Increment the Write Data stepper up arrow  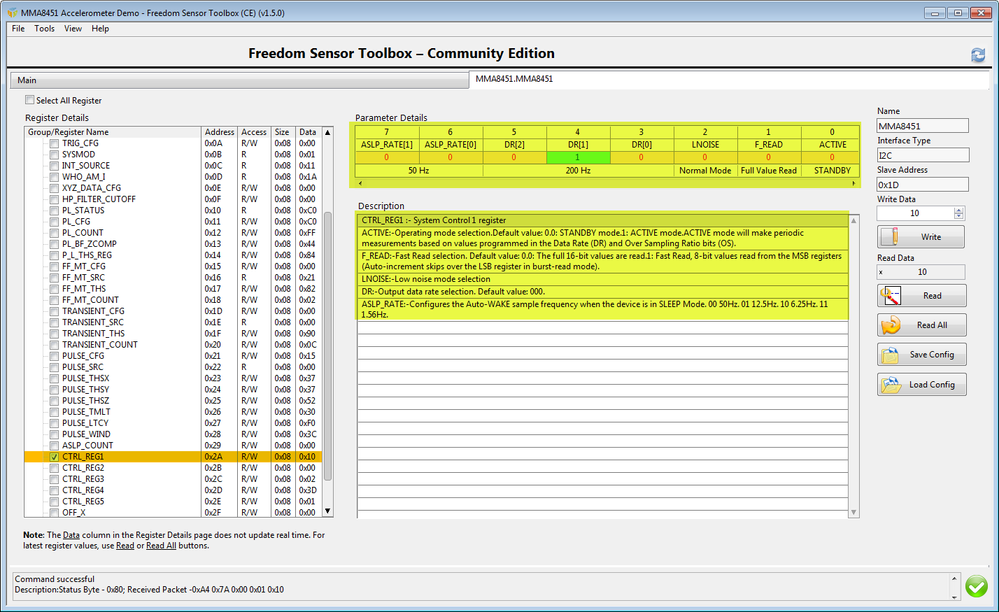click(x=959, y=210)
